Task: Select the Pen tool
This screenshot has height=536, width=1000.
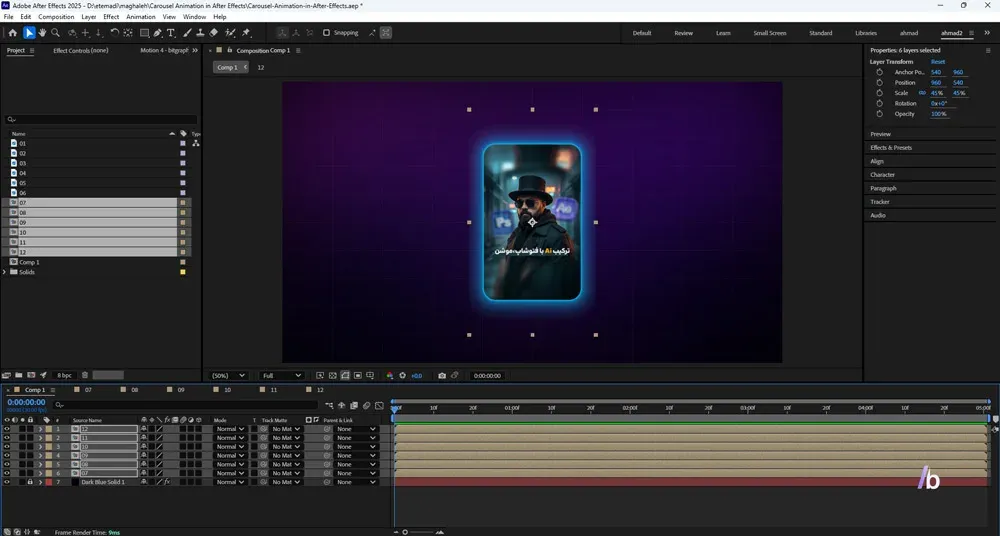Action: tap(158, 33)
